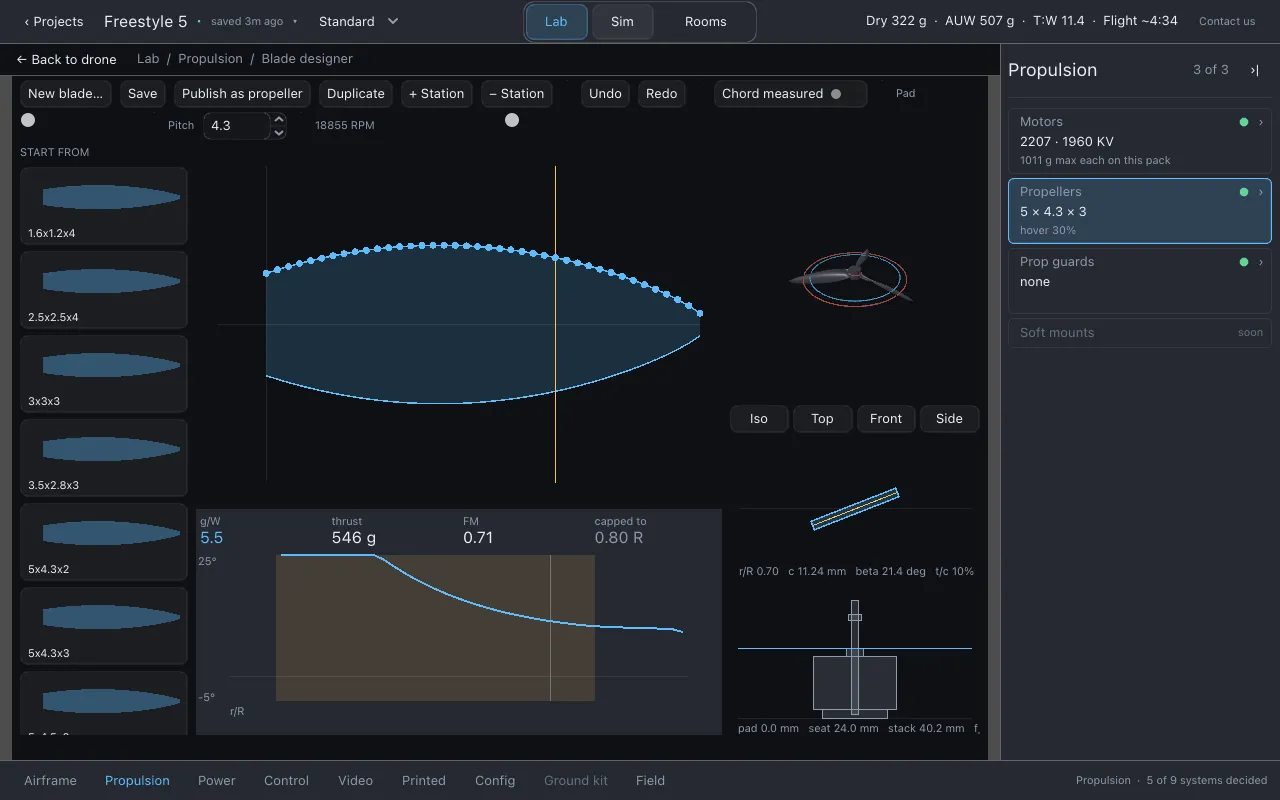
Task: Switch to Lab mode
Action: [556, 21]
